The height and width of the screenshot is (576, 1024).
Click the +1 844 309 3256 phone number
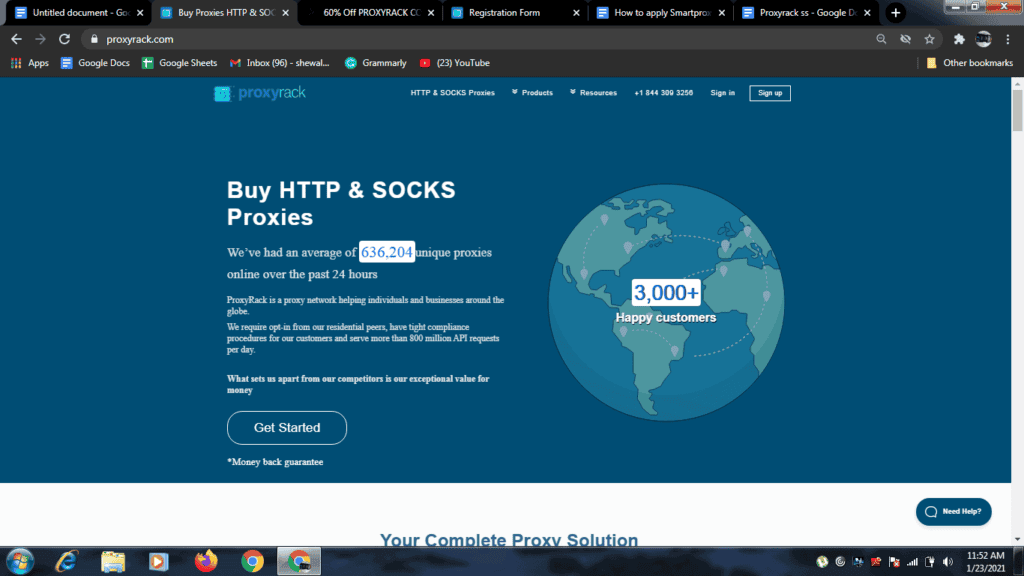[x=664, y=93]
